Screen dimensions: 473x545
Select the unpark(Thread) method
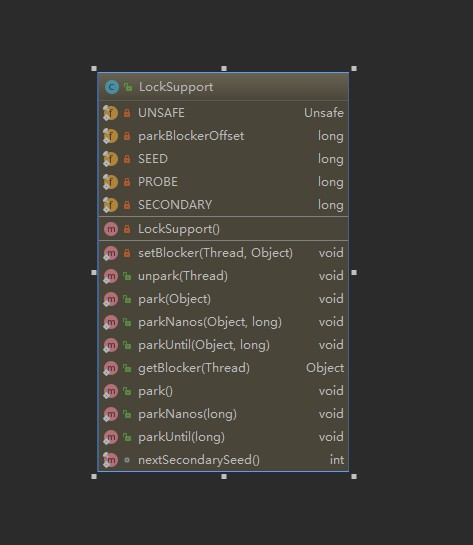point(183,276)
